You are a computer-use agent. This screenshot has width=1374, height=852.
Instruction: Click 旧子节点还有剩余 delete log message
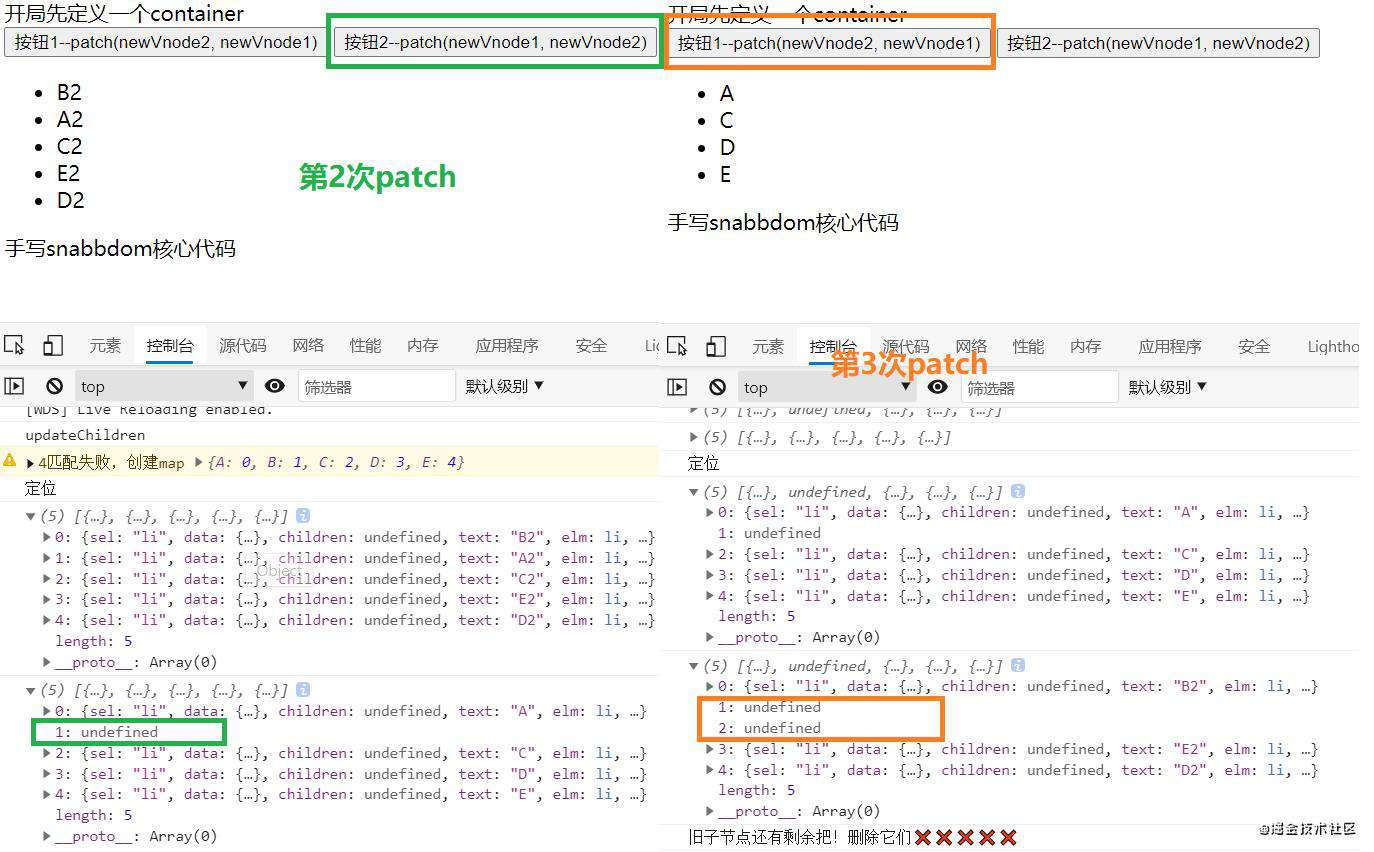pos(853,837)
